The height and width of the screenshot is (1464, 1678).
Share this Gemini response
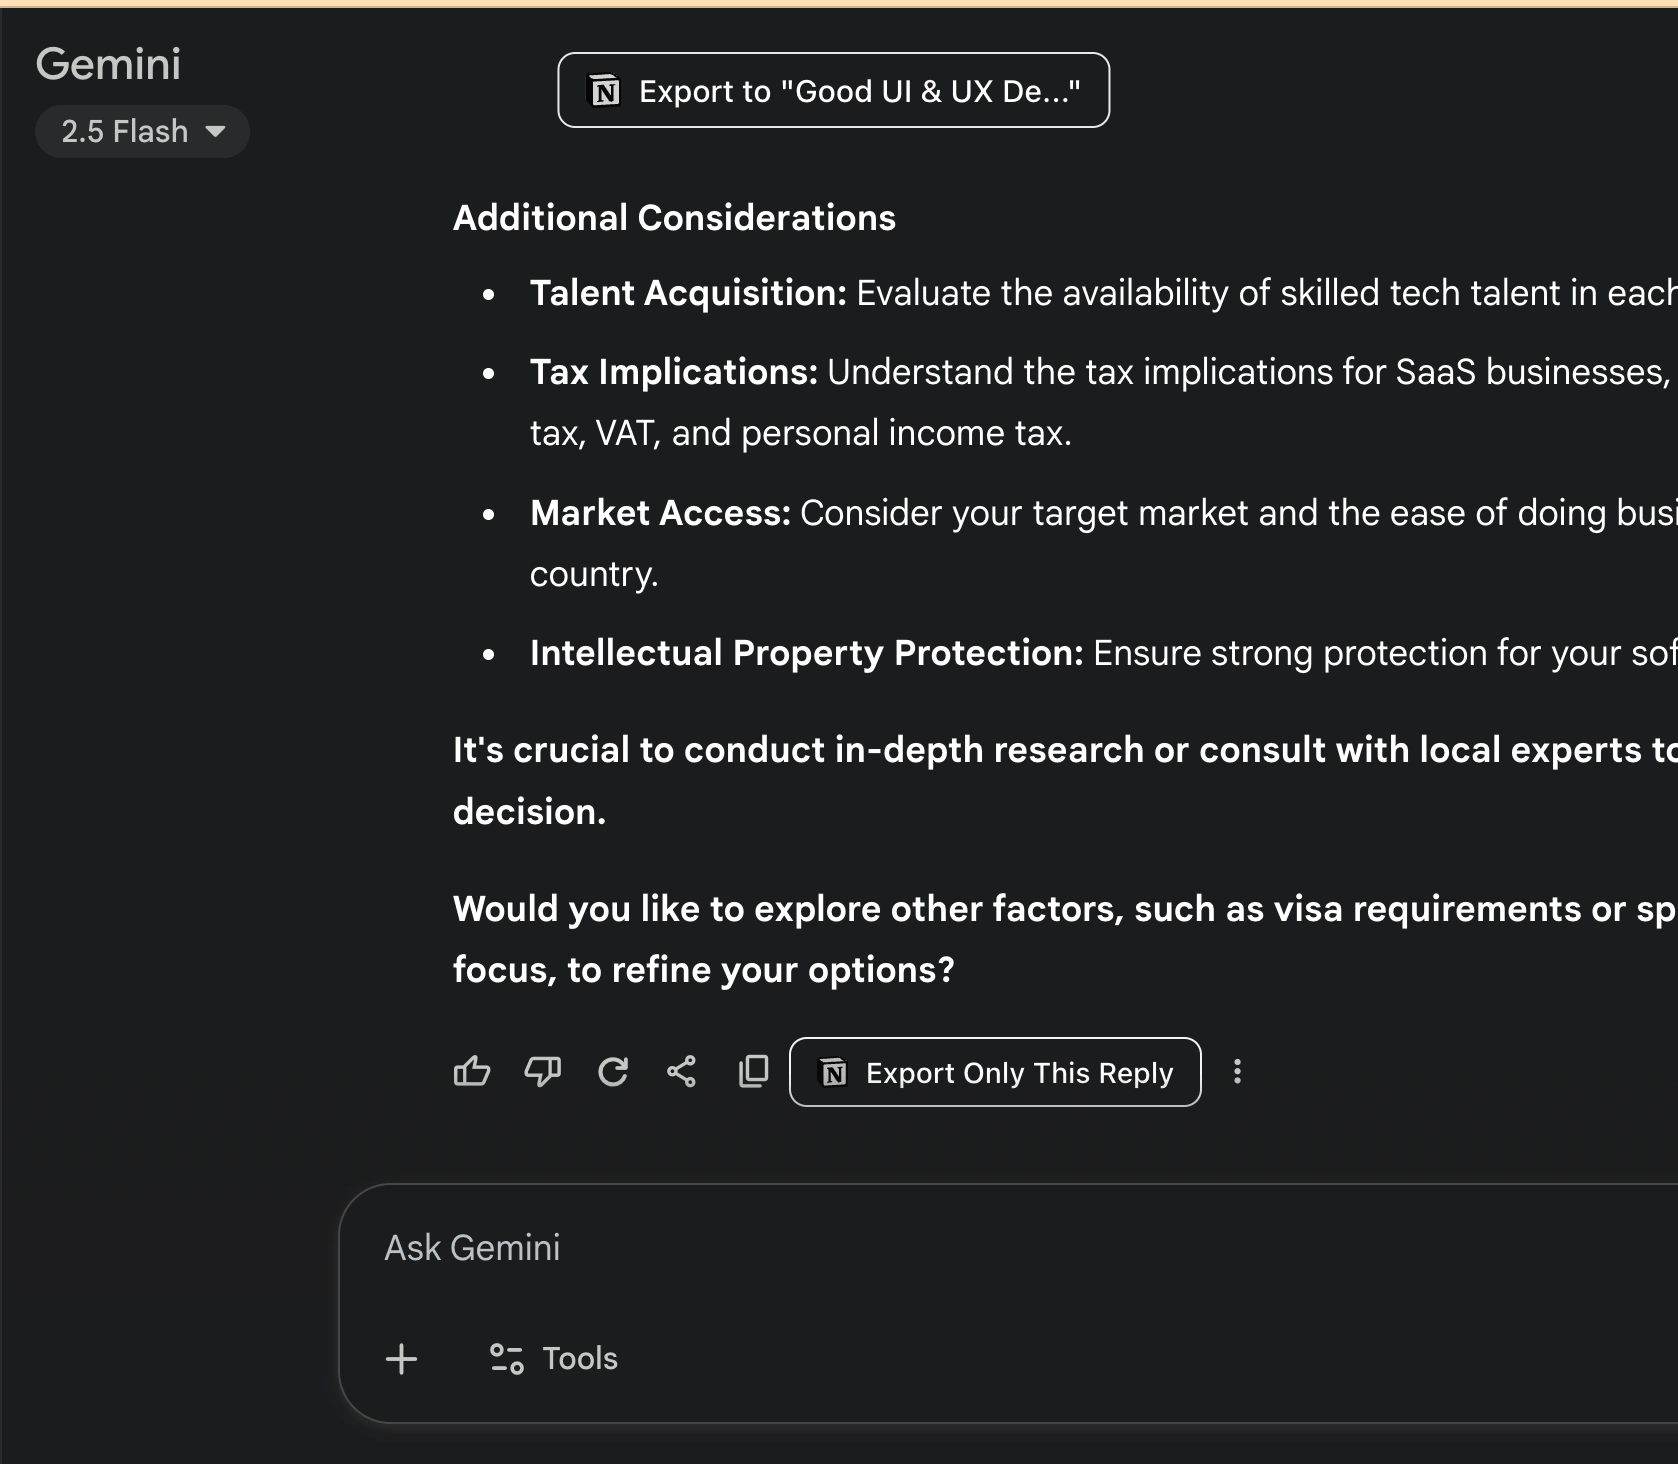(x=682, y=1072)
